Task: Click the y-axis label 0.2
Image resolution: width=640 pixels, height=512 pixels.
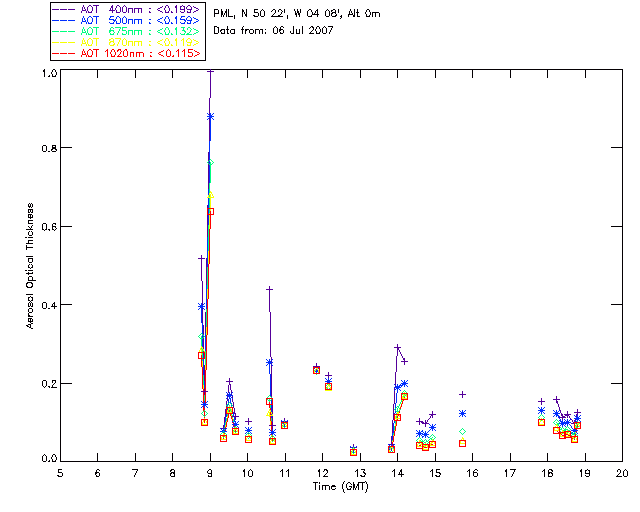Action: [x=49, y=384]
